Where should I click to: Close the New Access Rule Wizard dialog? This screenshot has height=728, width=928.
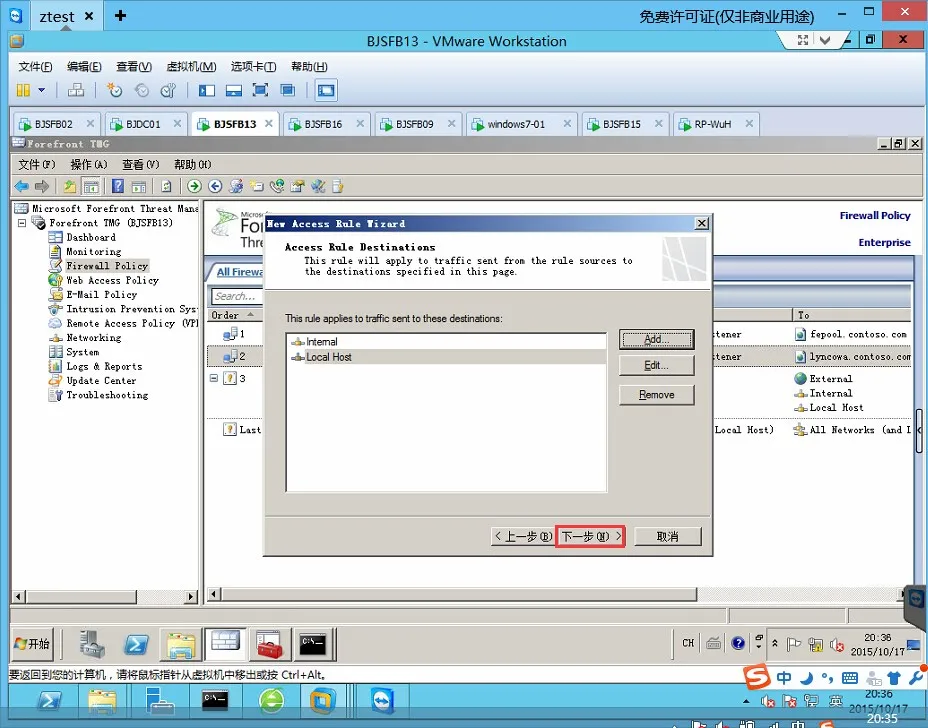coord(701,223)
